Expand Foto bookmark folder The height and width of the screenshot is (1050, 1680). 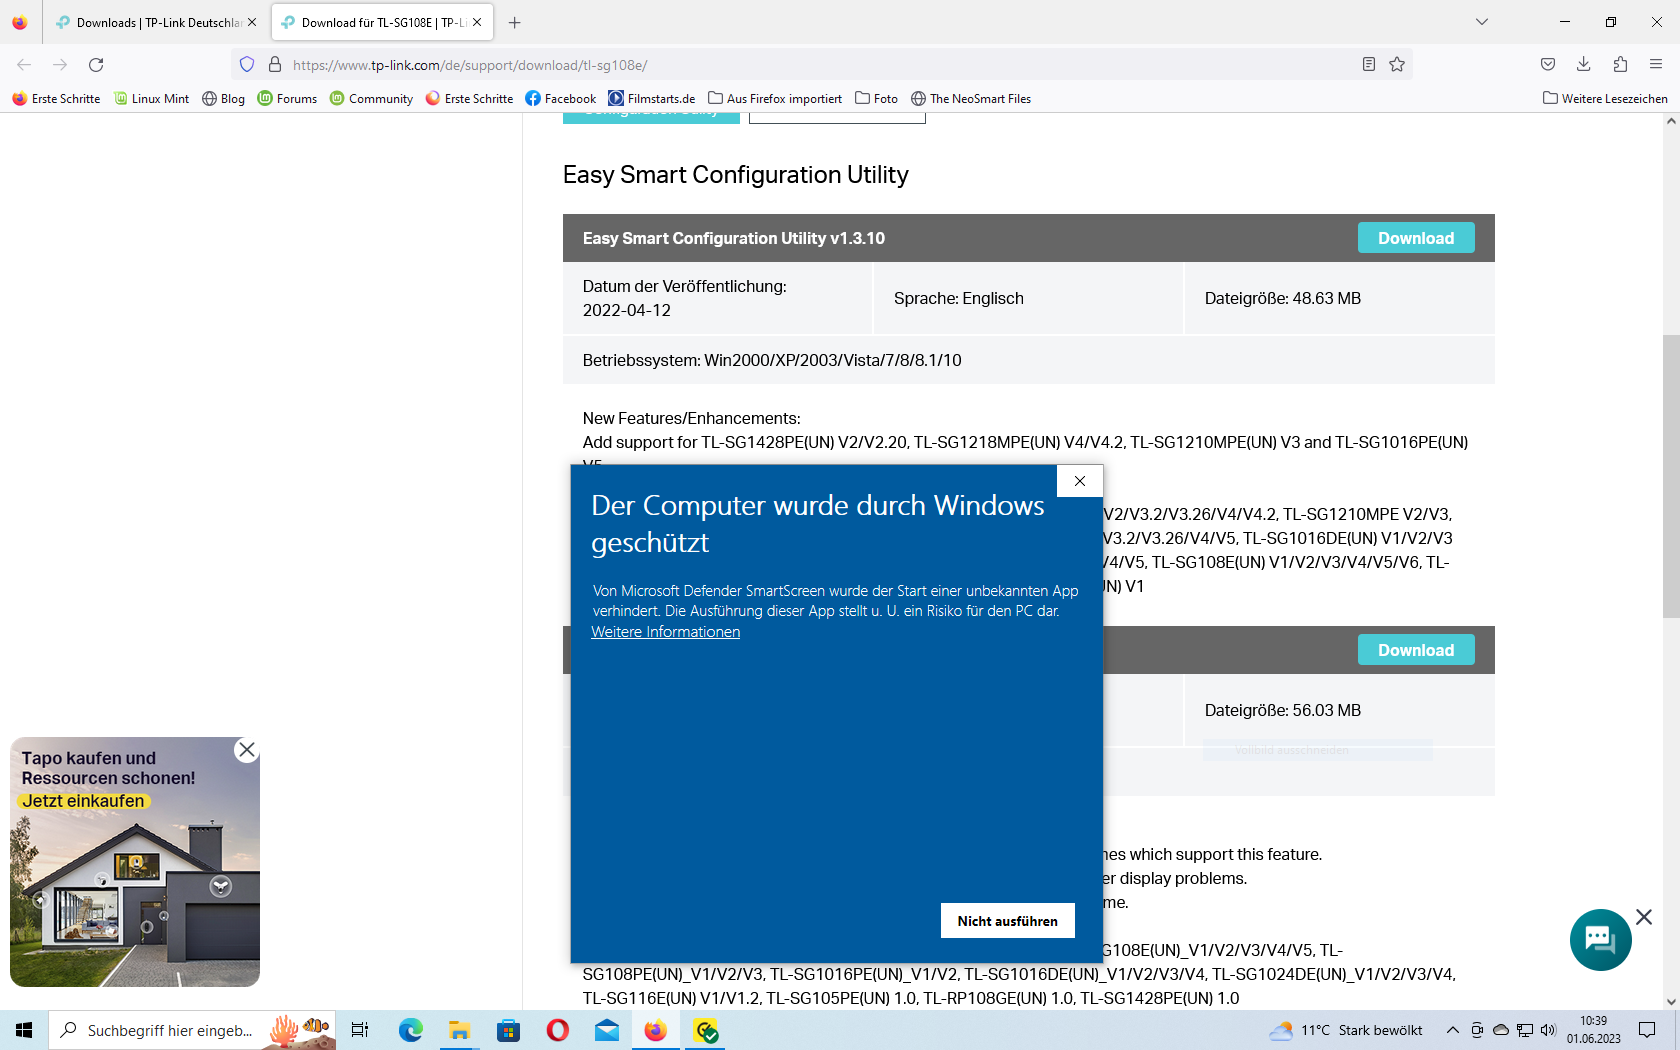[876, 99]
